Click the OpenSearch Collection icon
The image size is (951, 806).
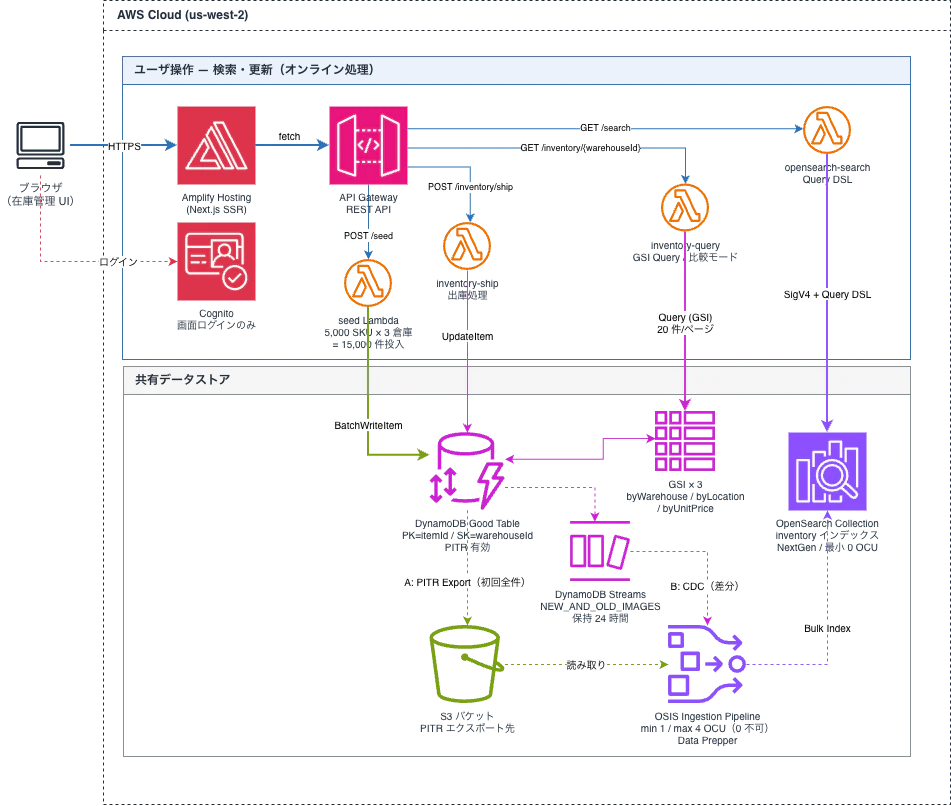point(827,471)
